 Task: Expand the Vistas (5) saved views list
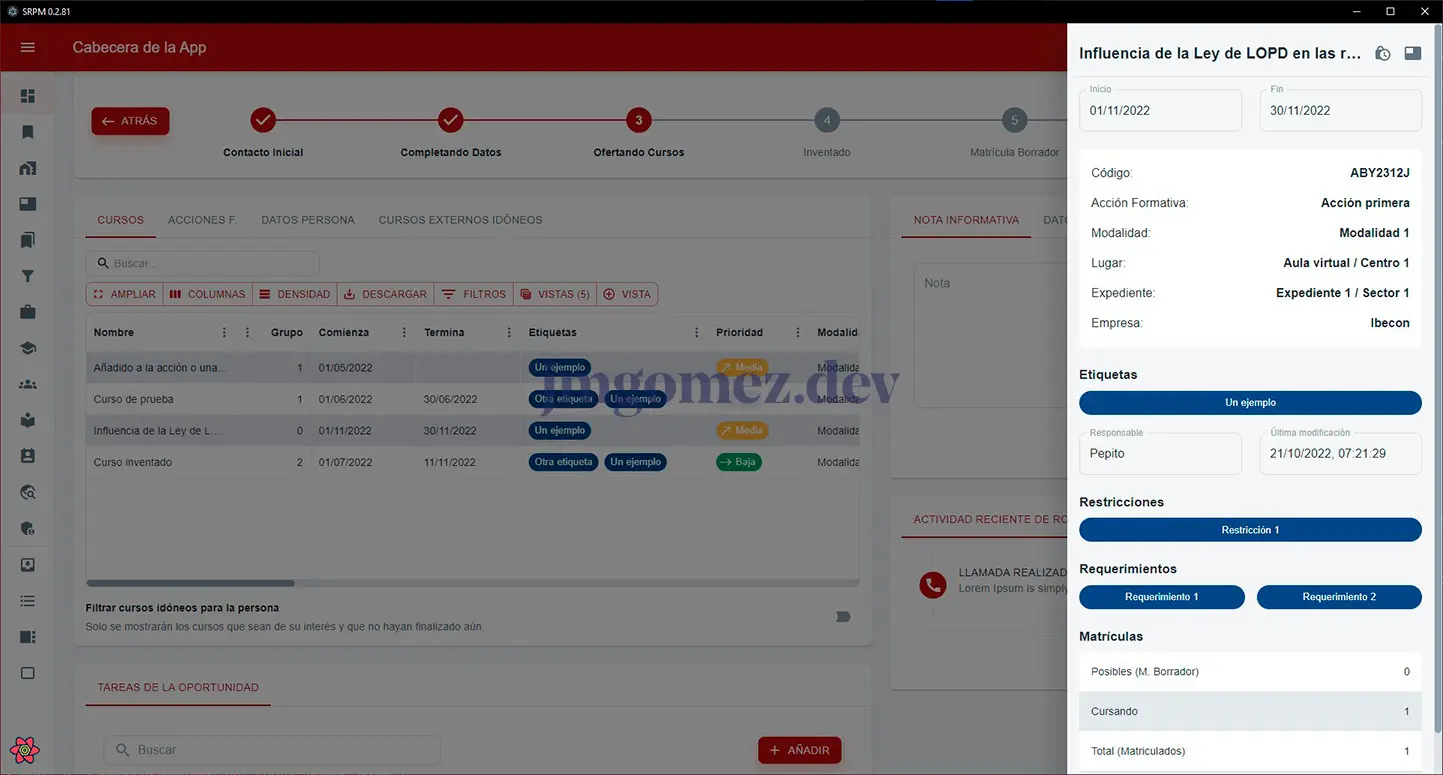[555, 294]
